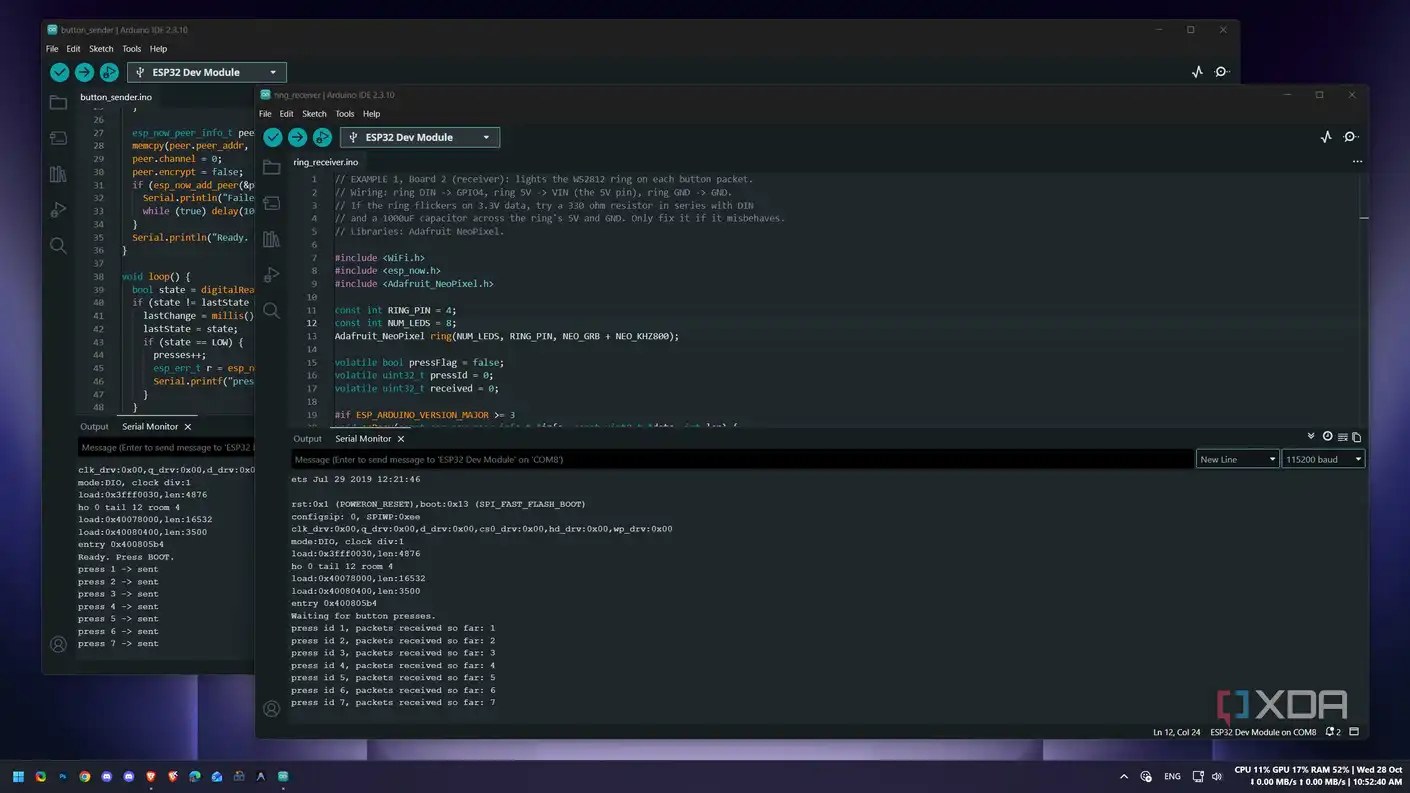Click 'Ln 12, Col 24' in status bar

coord(1177,732)
